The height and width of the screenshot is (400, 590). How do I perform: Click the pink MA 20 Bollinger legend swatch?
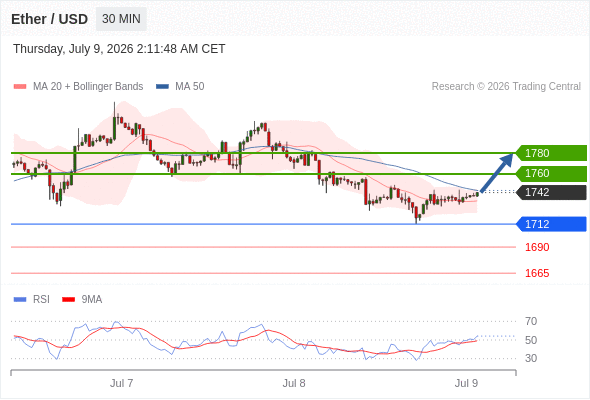pos(20,87)
